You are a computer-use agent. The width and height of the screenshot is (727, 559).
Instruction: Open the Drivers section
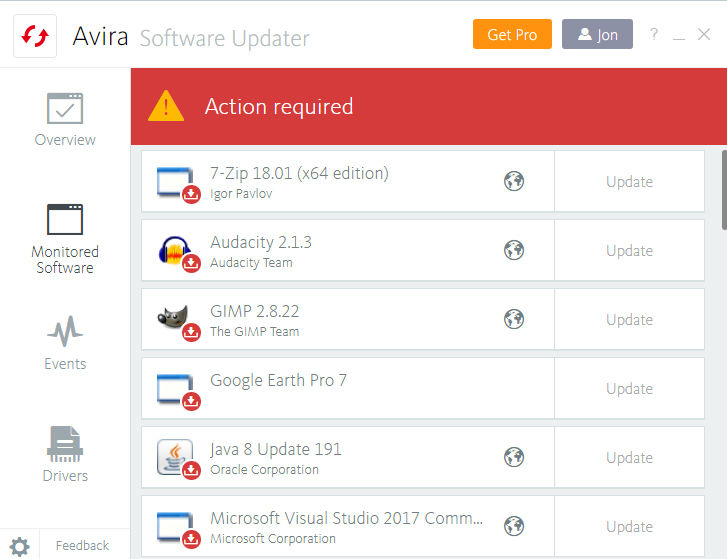[x=65, y=454]
